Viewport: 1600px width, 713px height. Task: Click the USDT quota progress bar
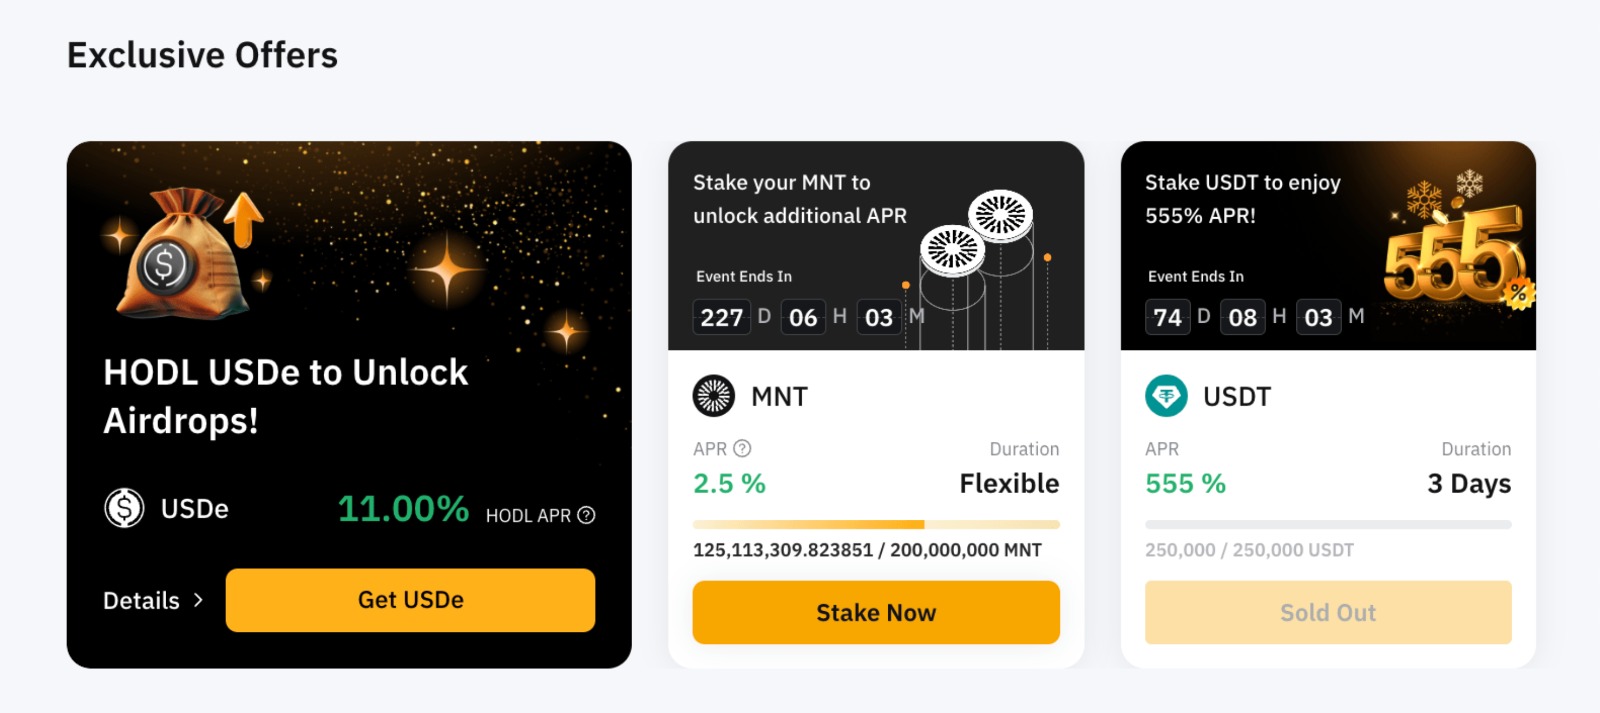[x=1328, y=524]
